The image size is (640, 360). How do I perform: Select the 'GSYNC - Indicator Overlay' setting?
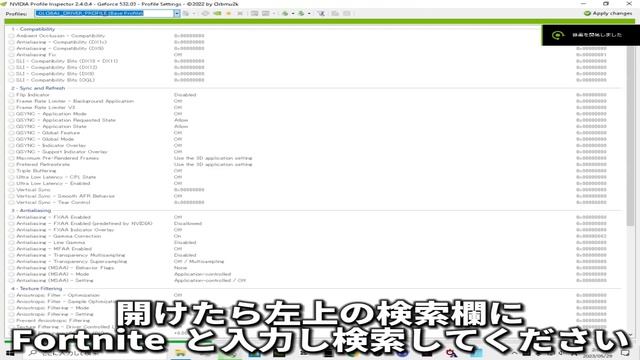(51, 146)
